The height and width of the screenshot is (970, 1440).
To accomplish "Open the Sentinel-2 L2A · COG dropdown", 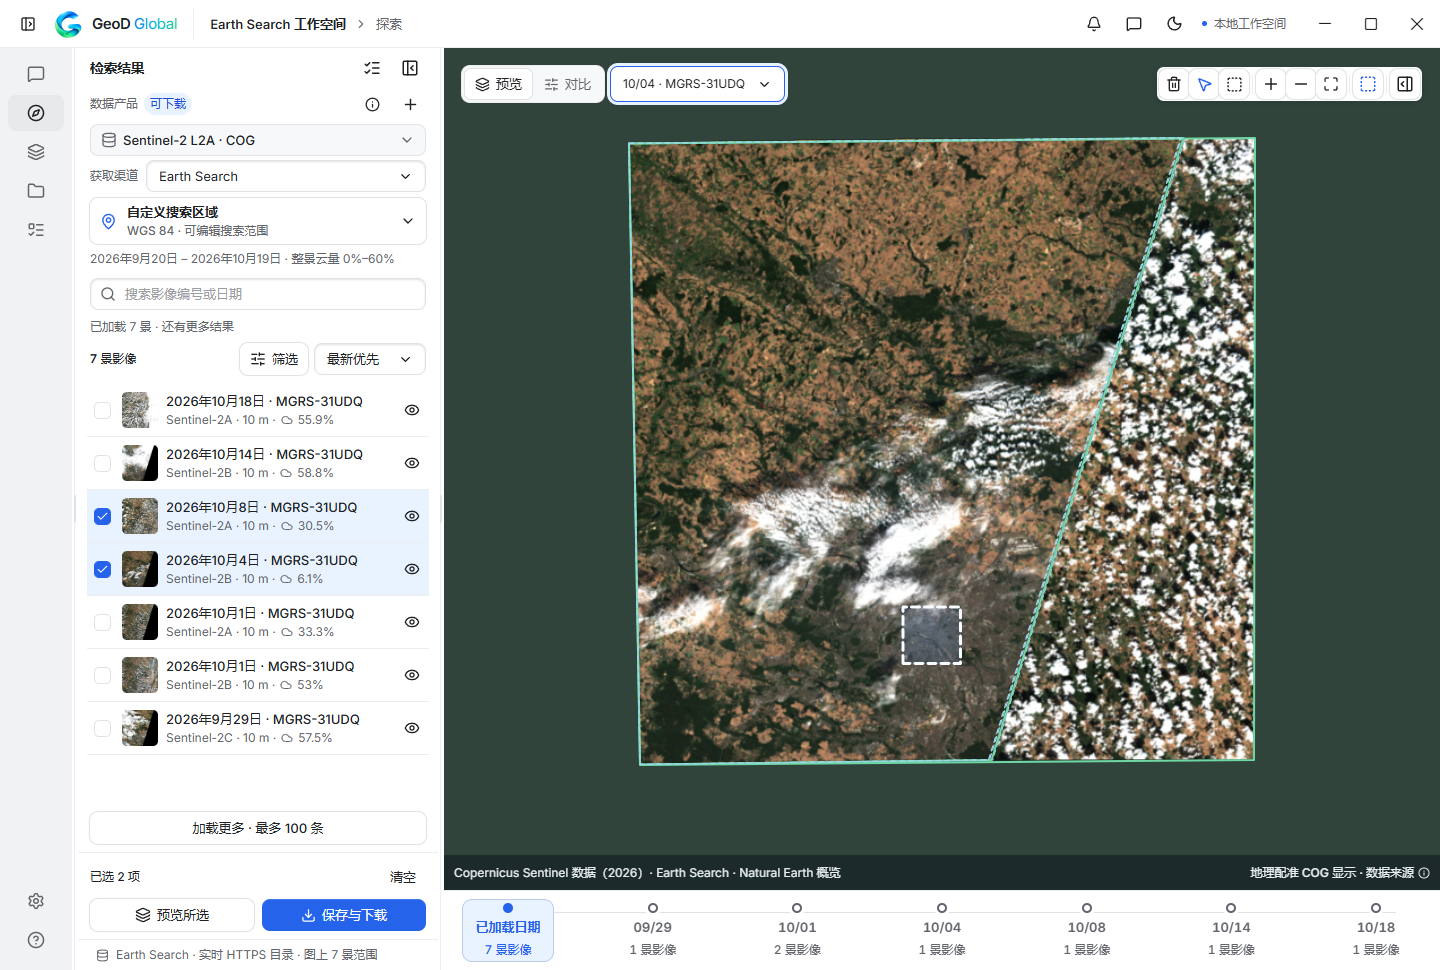I will click(x=258, y=140).
